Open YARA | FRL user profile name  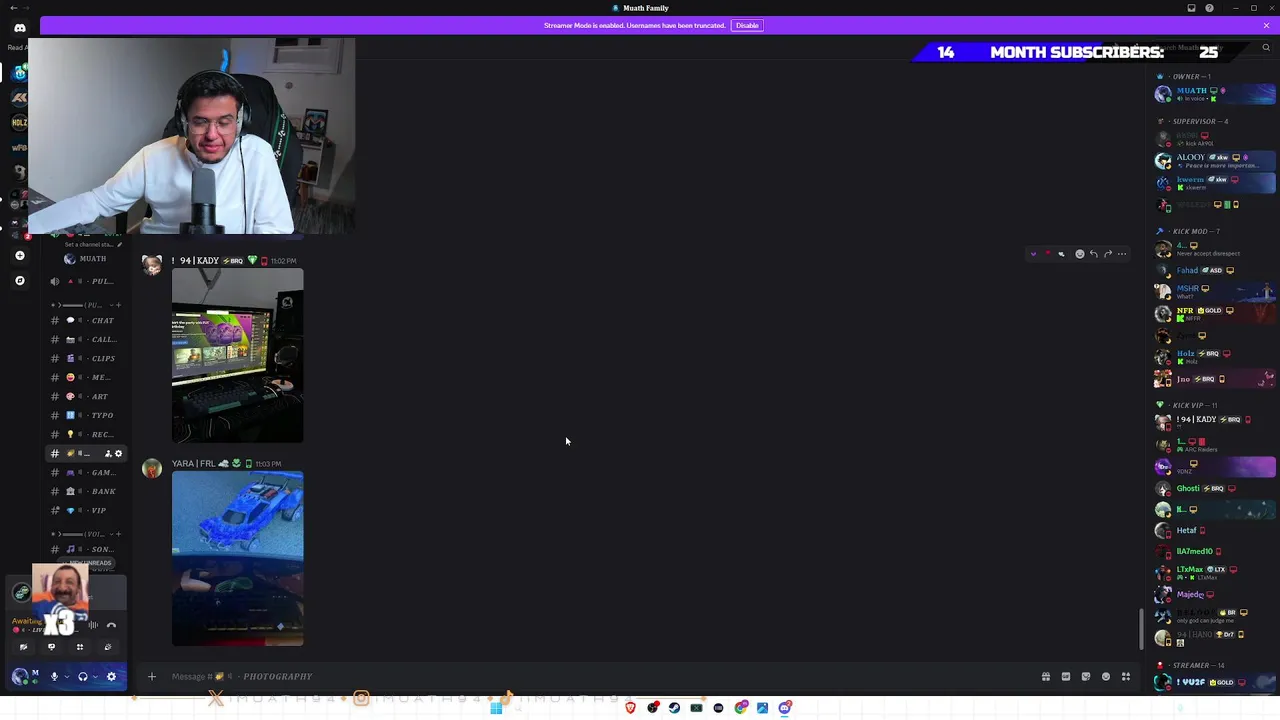pos(193,464)
